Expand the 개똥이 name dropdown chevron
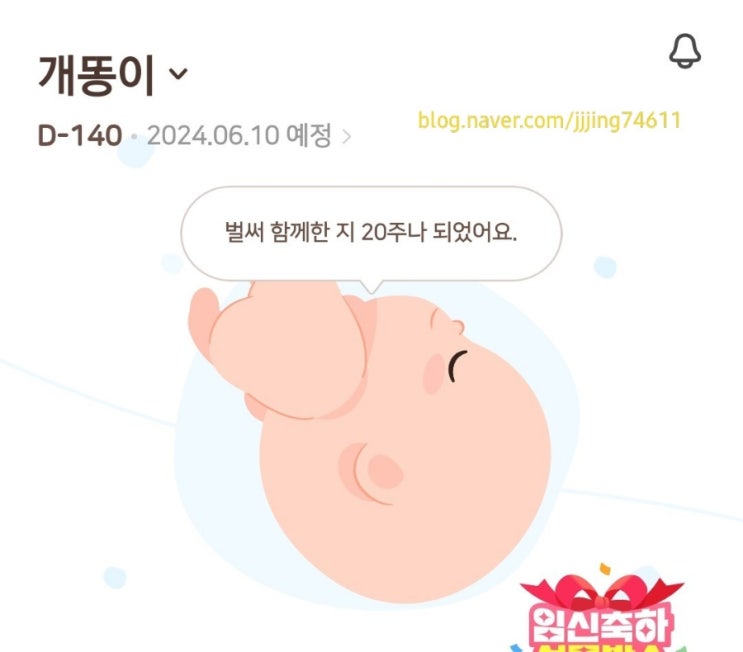 179,74
